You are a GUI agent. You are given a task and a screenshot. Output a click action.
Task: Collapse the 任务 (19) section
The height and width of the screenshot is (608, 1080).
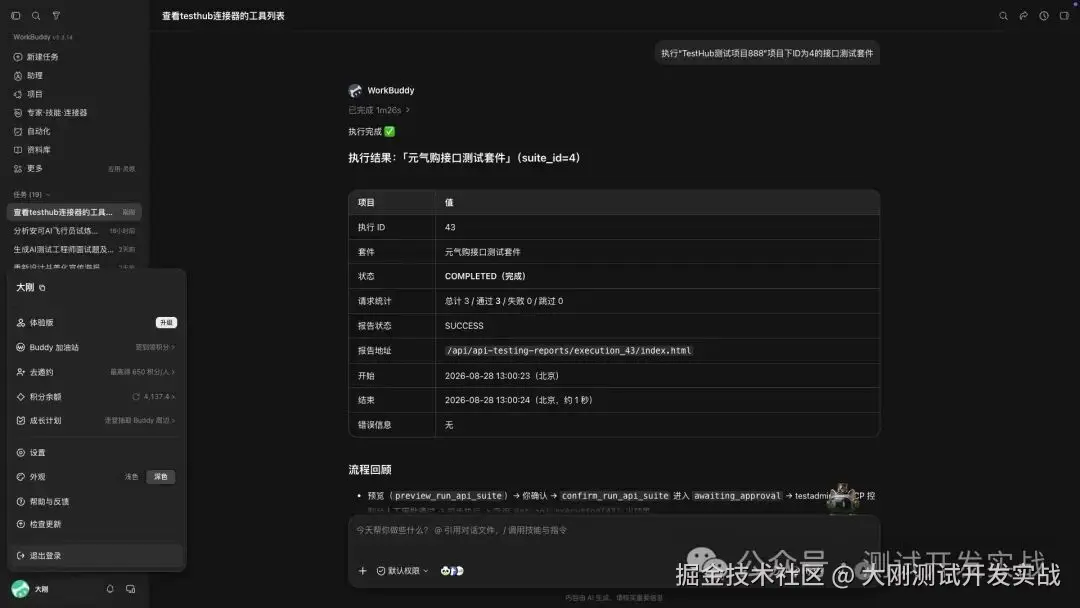[x=32, y=195]
